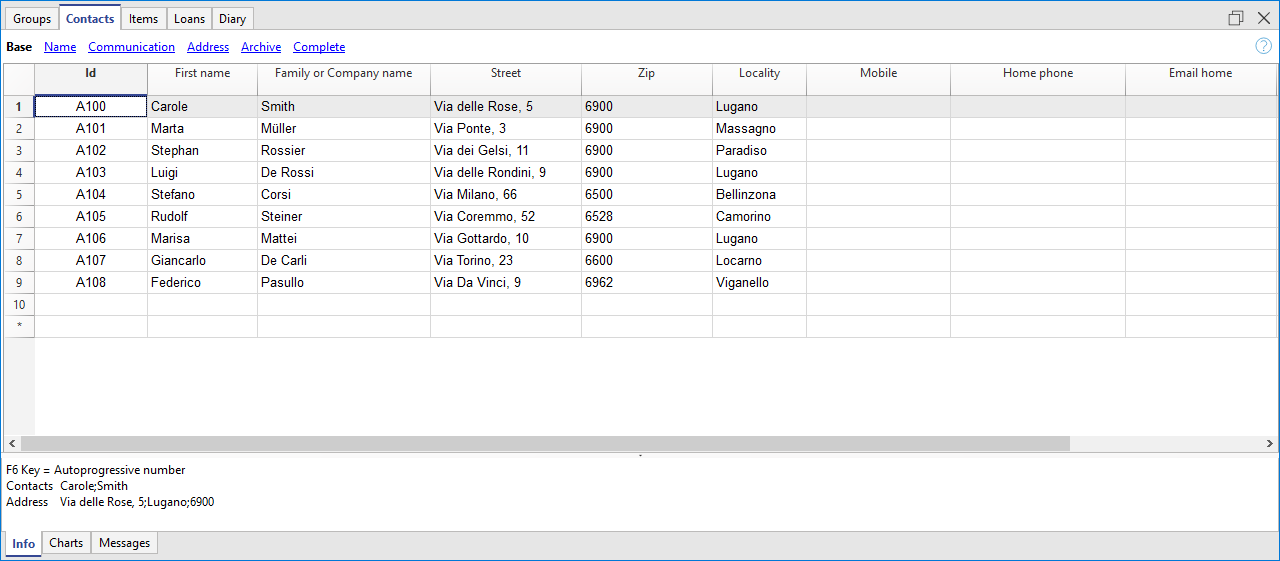
Task: Switch to the Archive view
Action: tap(261, 47)
